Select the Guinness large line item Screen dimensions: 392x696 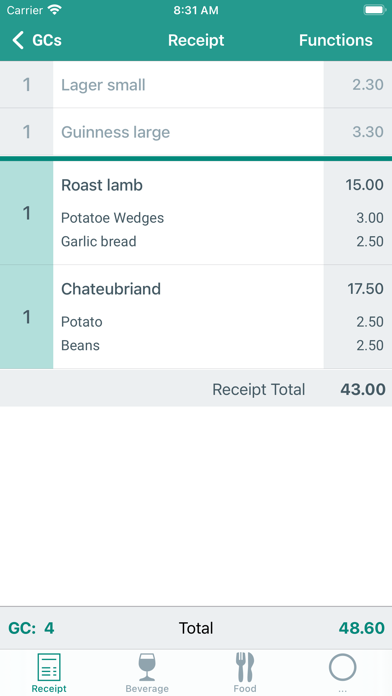[196, 132]
